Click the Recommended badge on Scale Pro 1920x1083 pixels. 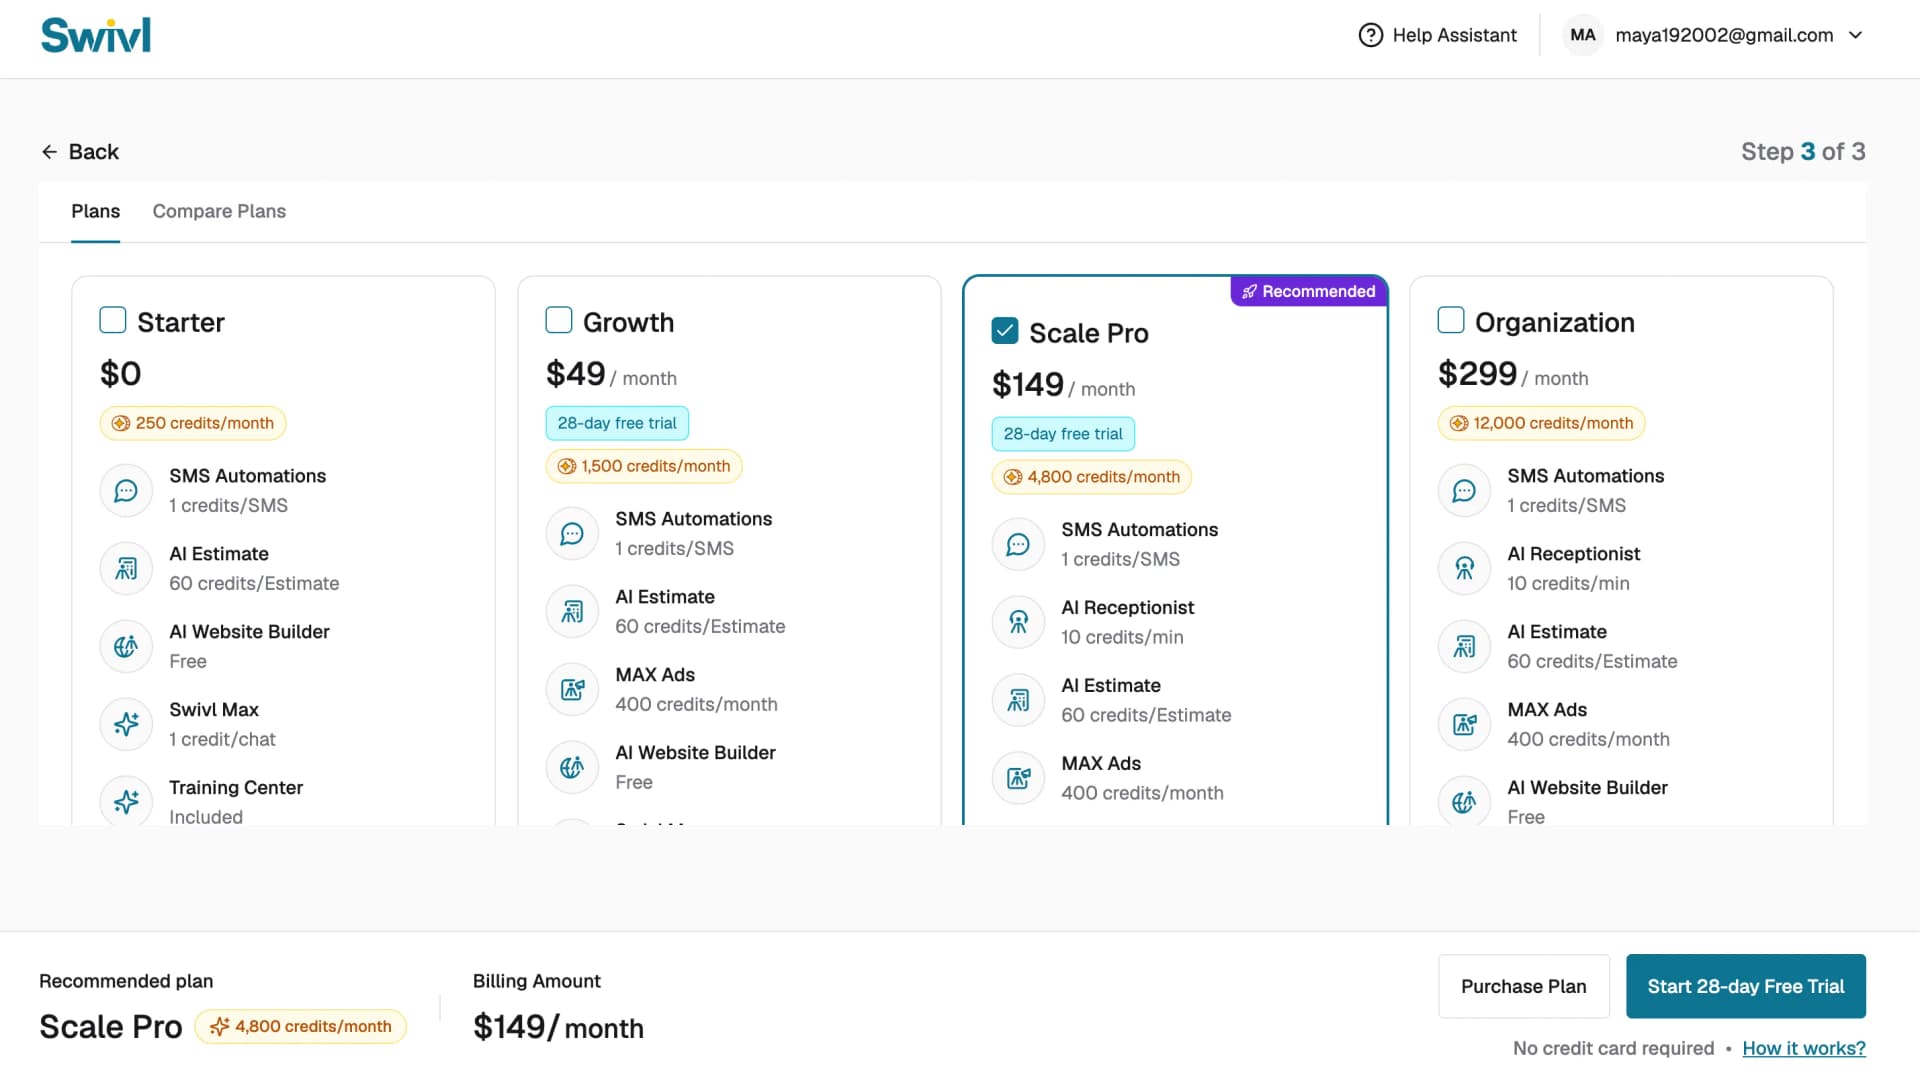pos(1309,291)
